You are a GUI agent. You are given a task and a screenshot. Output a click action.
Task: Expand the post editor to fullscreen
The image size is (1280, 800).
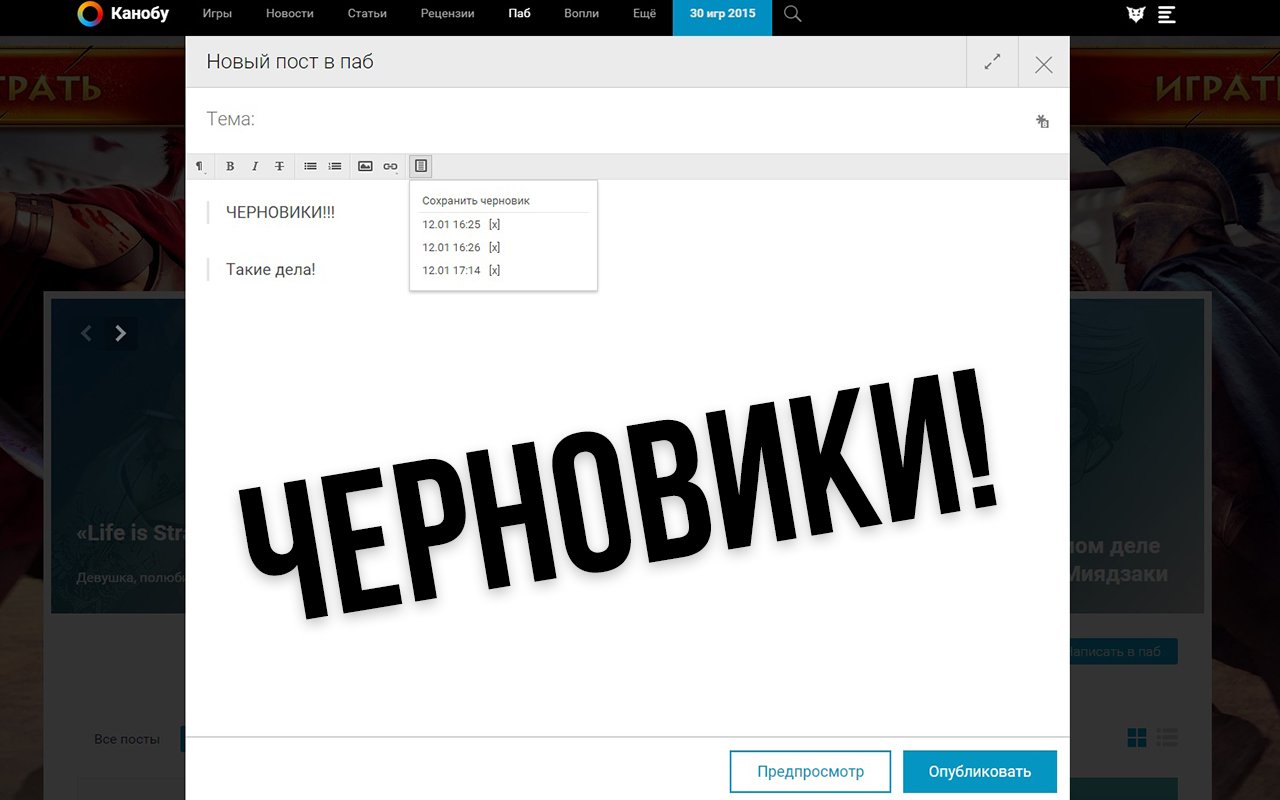[992, 62]
